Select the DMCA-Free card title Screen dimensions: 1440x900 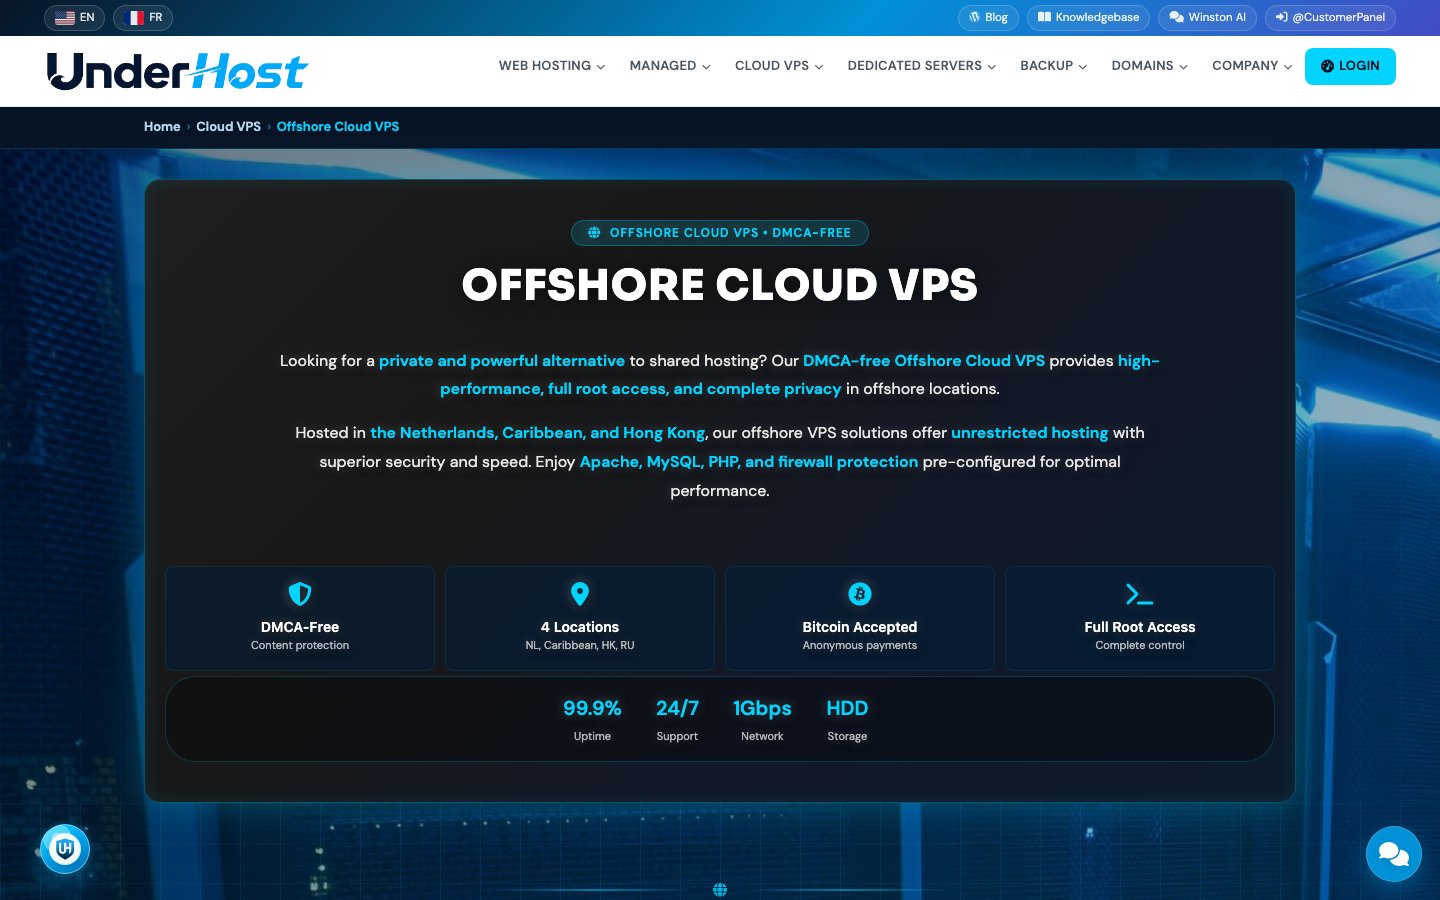(x=300, y=627)
